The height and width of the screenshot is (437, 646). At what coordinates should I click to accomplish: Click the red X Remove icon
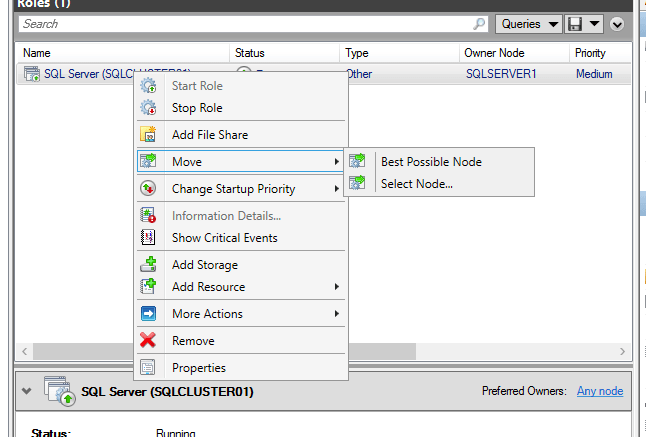(148, 340)
